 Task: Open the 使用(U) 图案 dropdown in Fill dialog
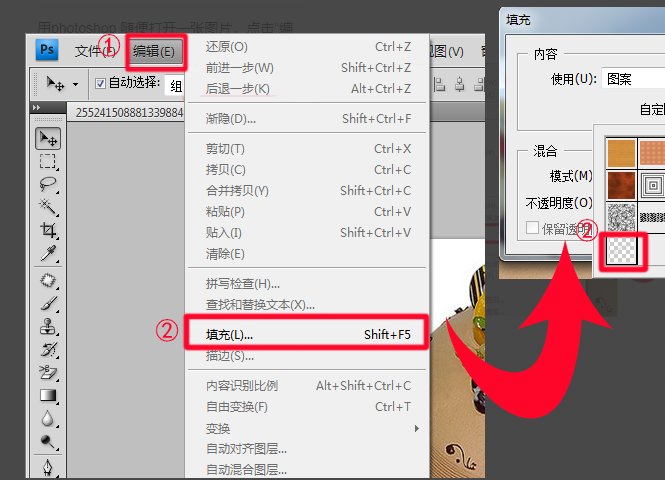633,78
